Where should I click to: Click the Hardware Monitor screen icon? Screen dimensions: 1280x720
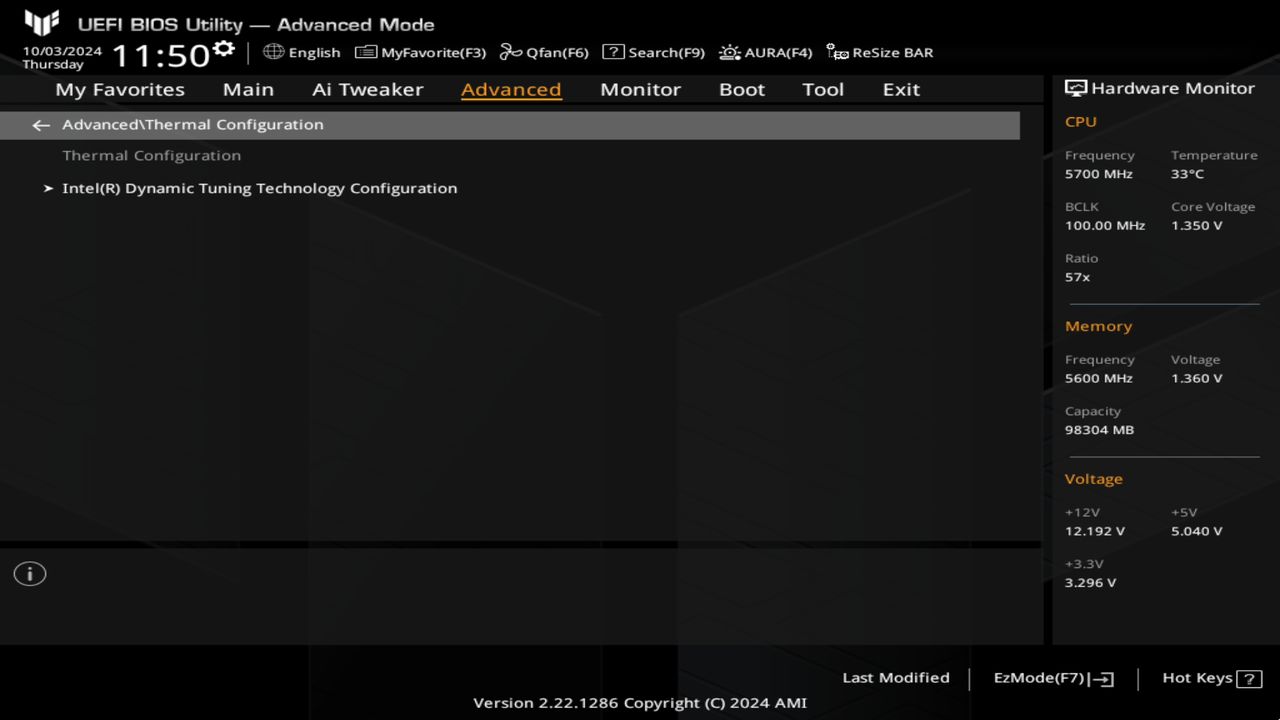coord(1076,88)
